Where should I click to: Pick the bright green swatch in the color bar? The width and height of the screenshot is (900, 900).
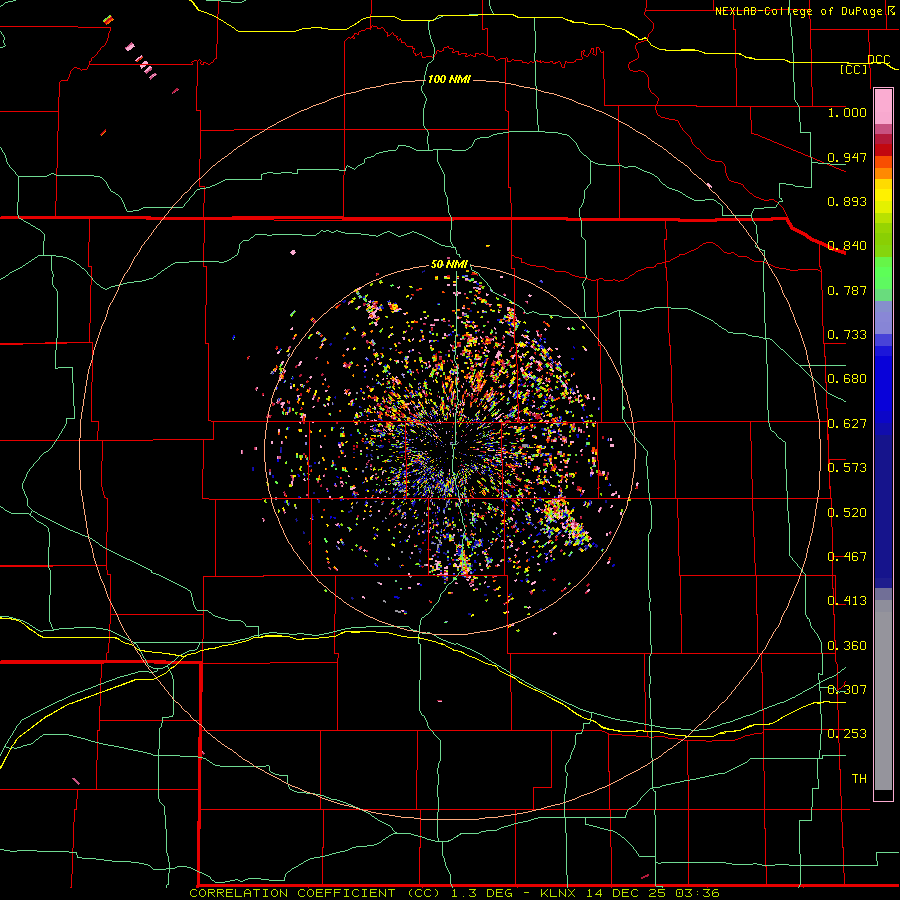pos(883,273)
